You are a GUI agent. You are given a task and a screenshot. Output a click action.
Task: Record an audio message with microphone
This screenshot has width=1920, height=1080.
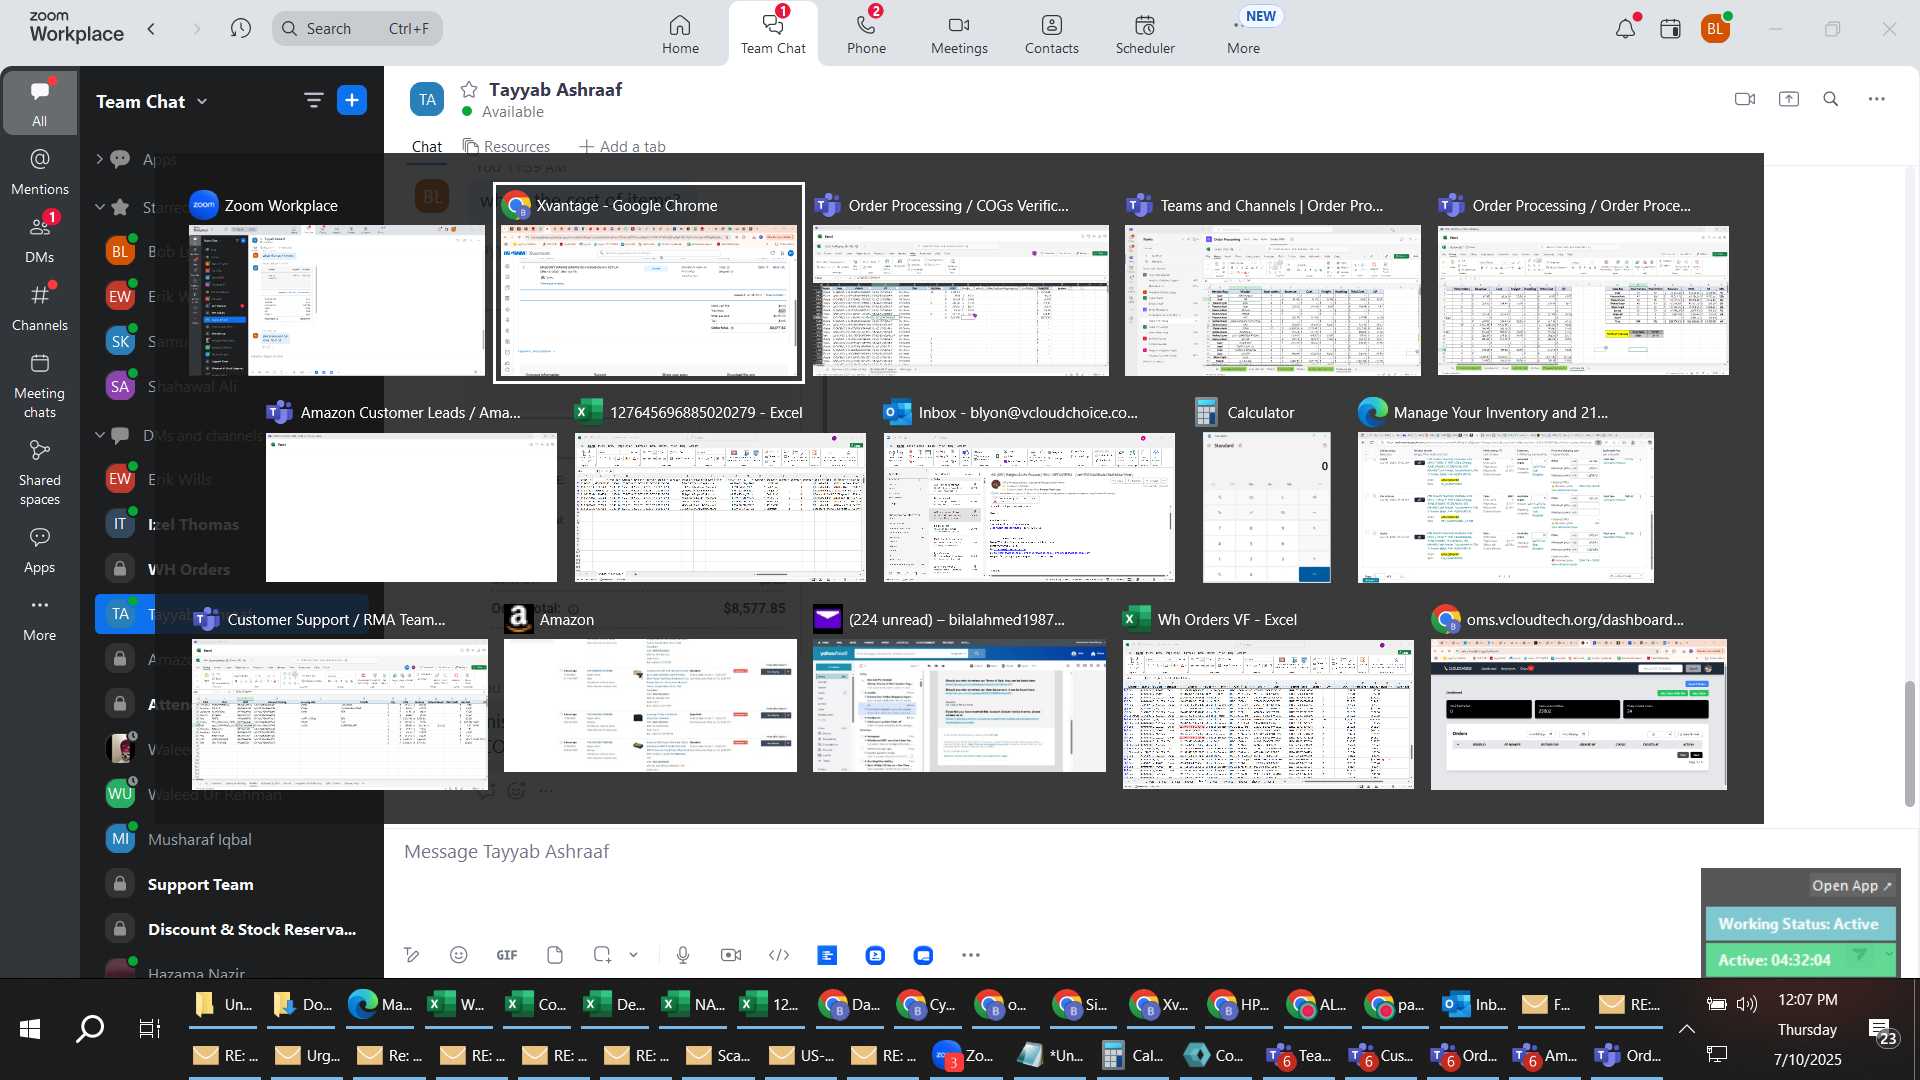(683, 955)
